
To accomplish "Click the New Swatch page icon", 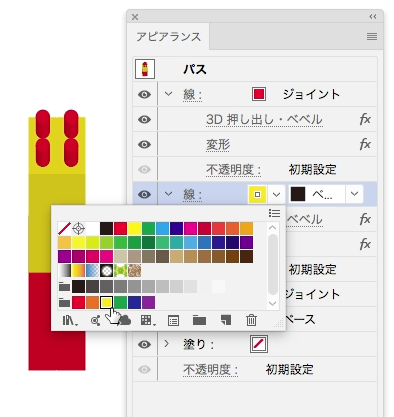I will point(226,320).
